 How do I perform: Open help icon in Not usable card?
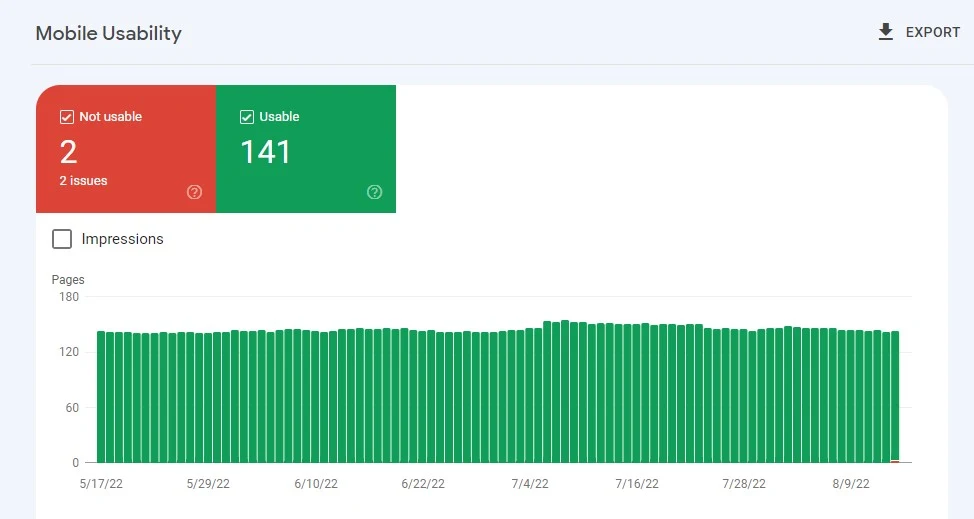194,192
